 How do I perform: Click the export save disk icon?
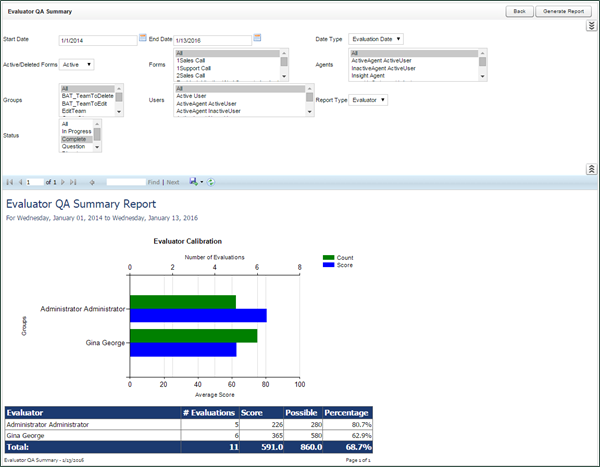coord(193,183)
